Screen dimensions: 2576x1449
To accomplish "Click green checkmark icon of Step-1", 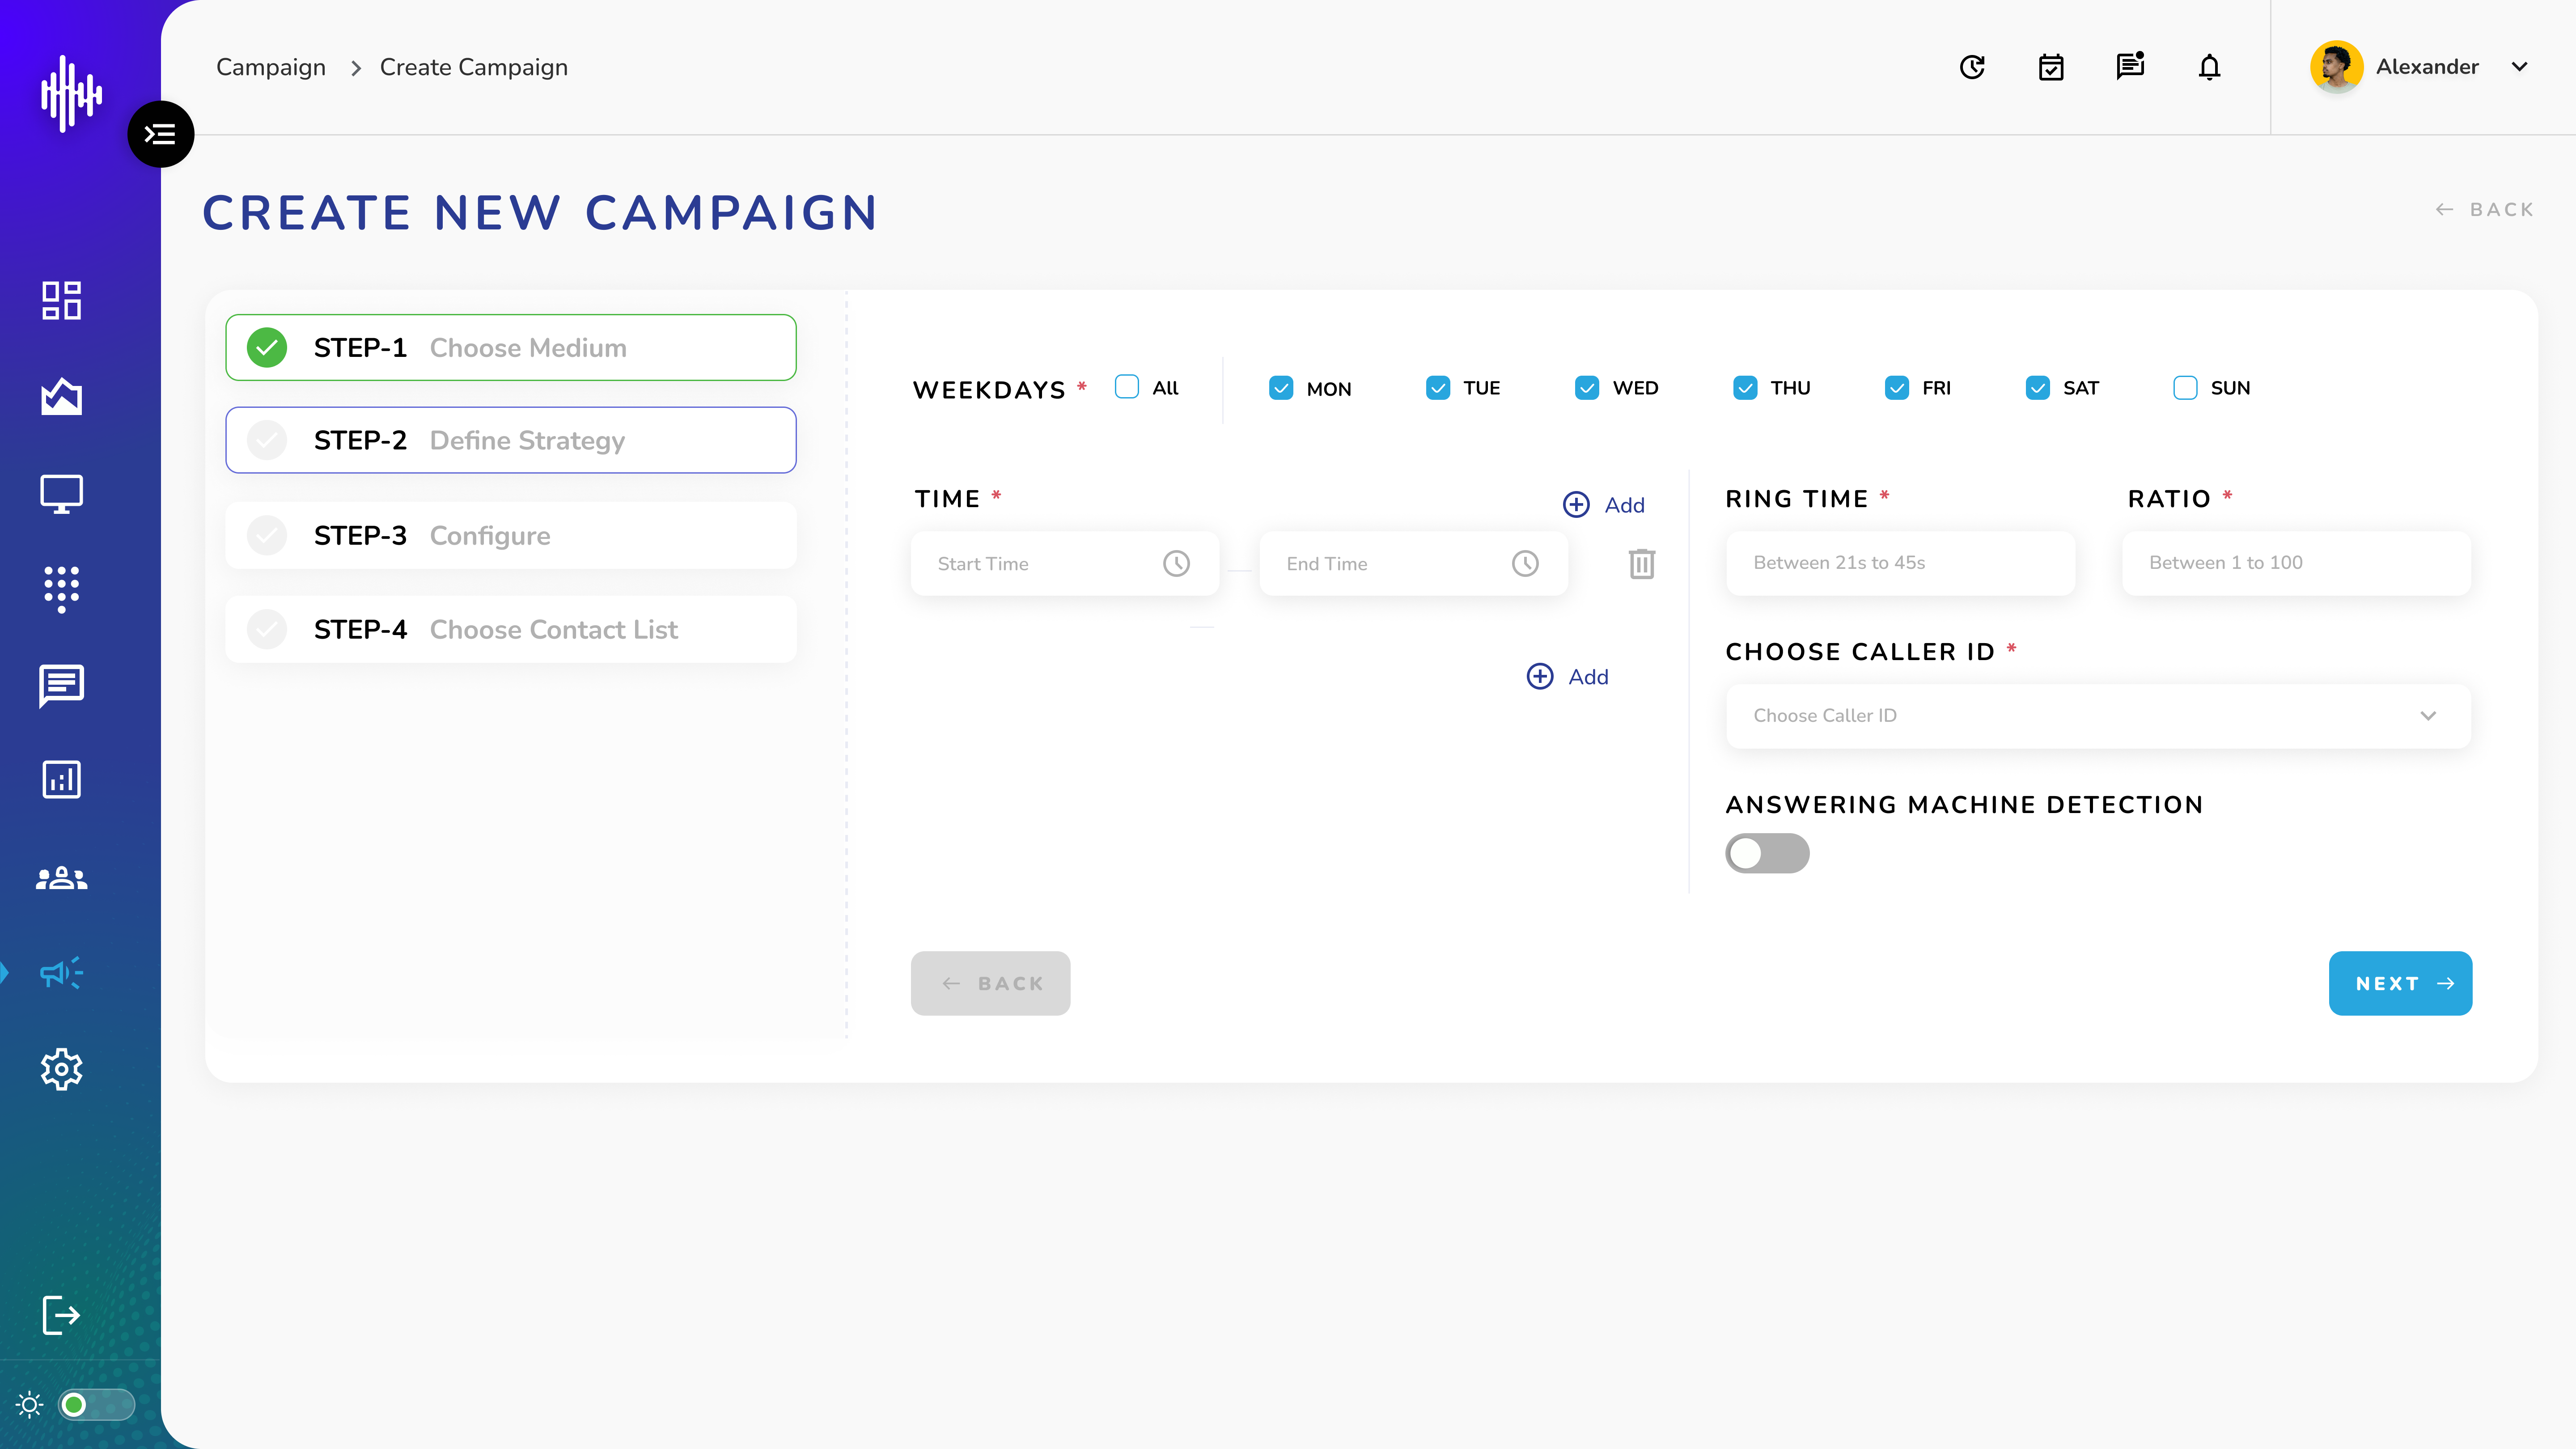I will pos(267,348).
